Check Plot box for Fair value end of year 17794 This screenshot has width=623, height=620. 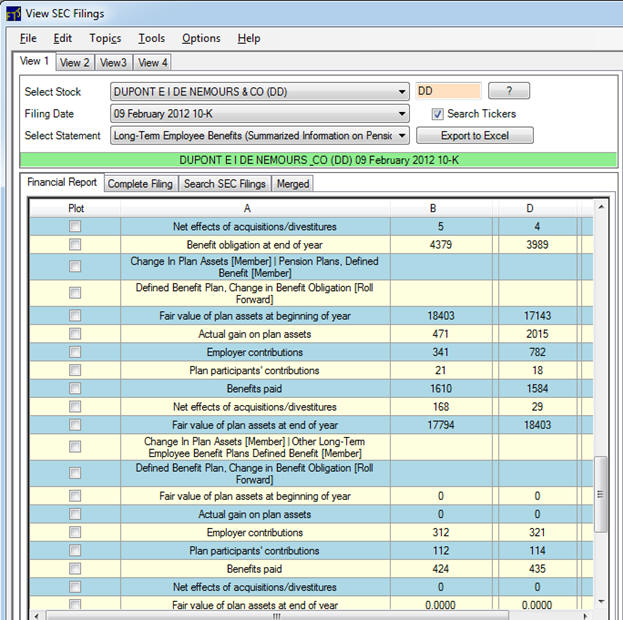point(75,425)
